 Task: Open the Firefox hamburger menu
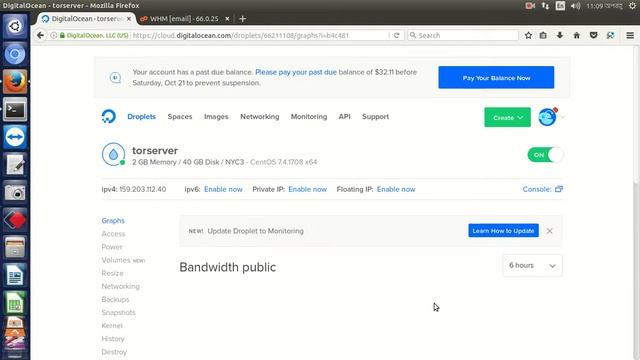[630, 36]
